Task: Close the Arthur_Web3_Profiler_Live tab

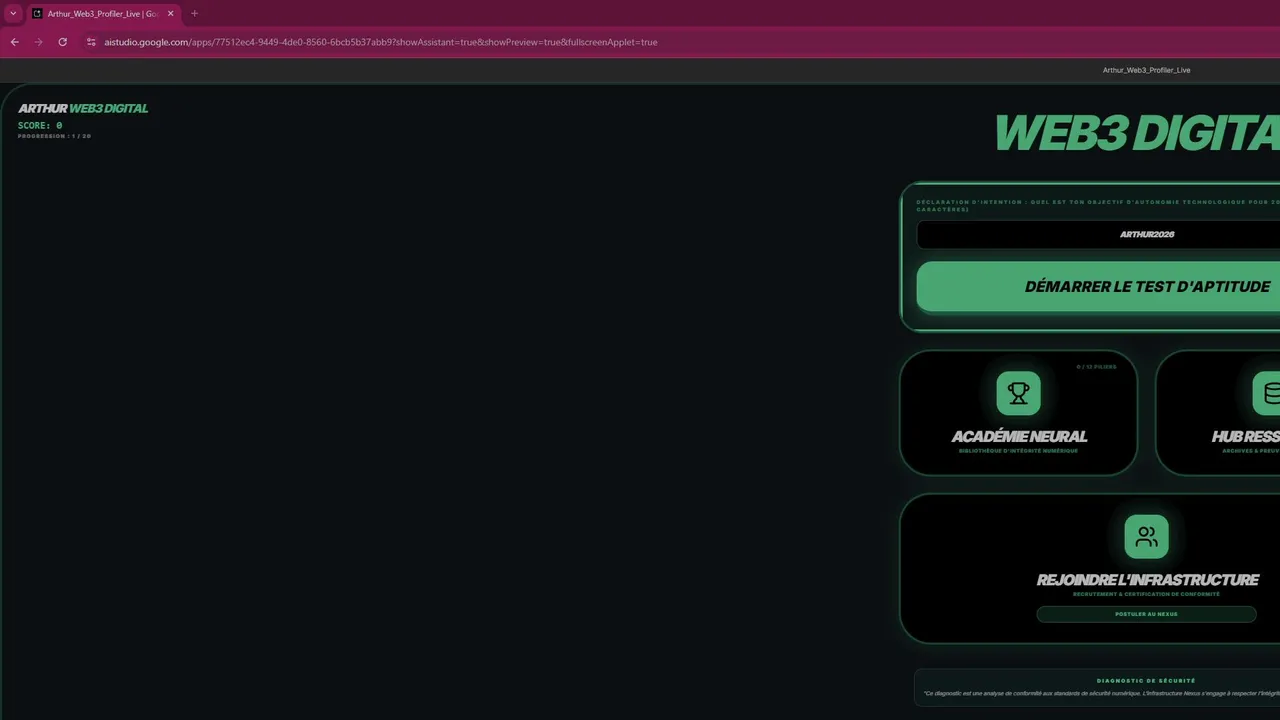Action: pyautogui.click(x=171, y=14)
